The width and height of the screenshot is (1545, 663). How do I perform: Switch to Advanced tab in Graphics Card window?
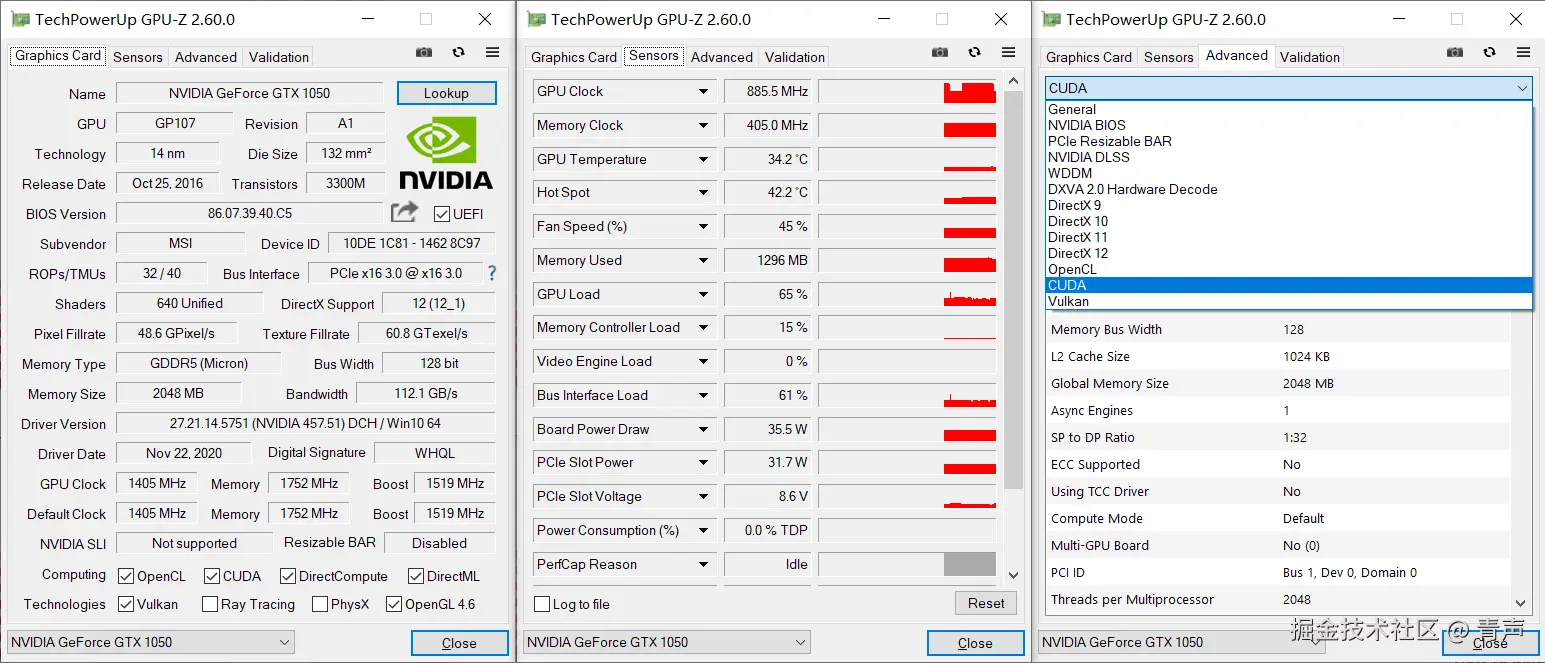pos(206,57)
